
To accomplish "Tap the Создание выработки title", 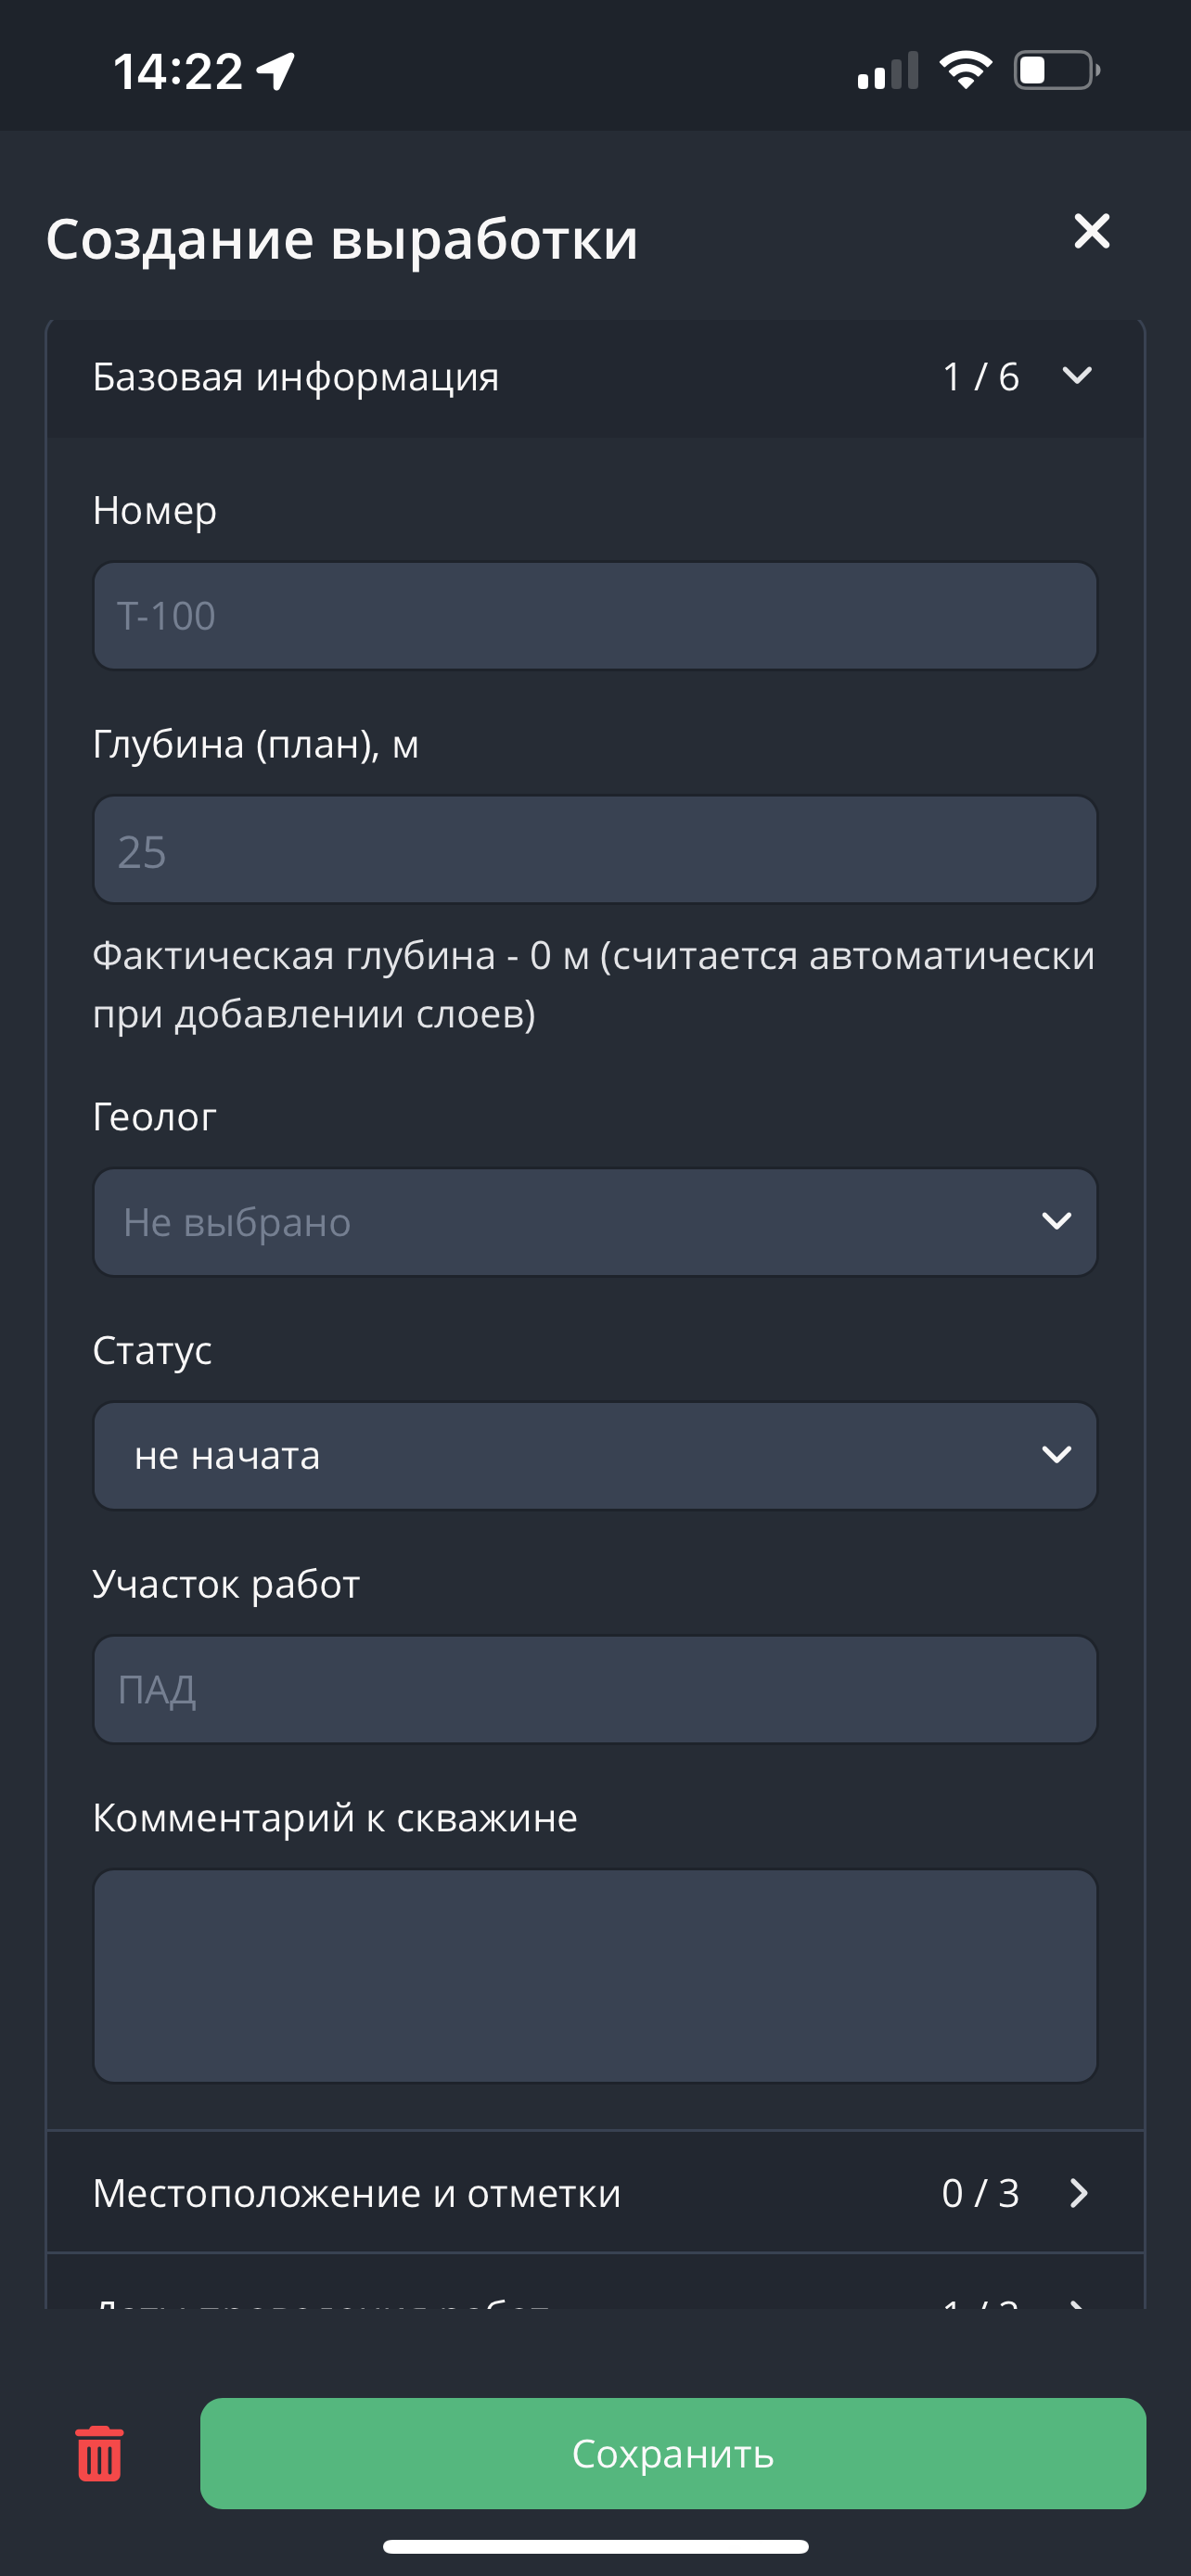I will click(x=342, y=239).
